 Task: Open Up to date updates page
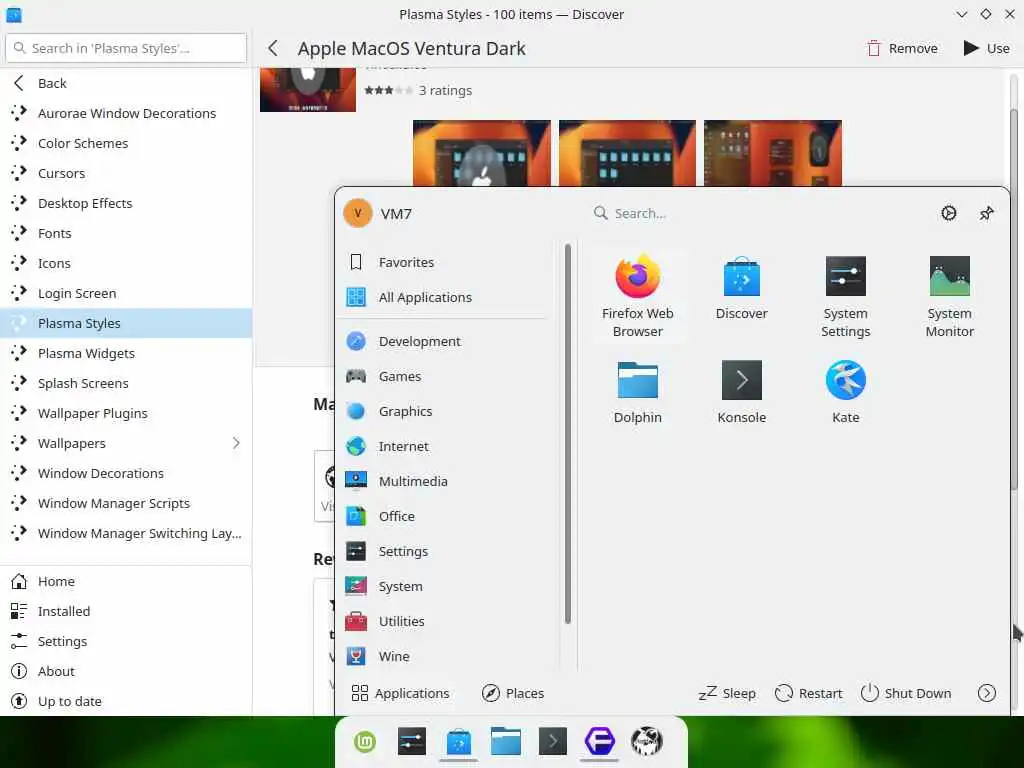coord(125,701)
